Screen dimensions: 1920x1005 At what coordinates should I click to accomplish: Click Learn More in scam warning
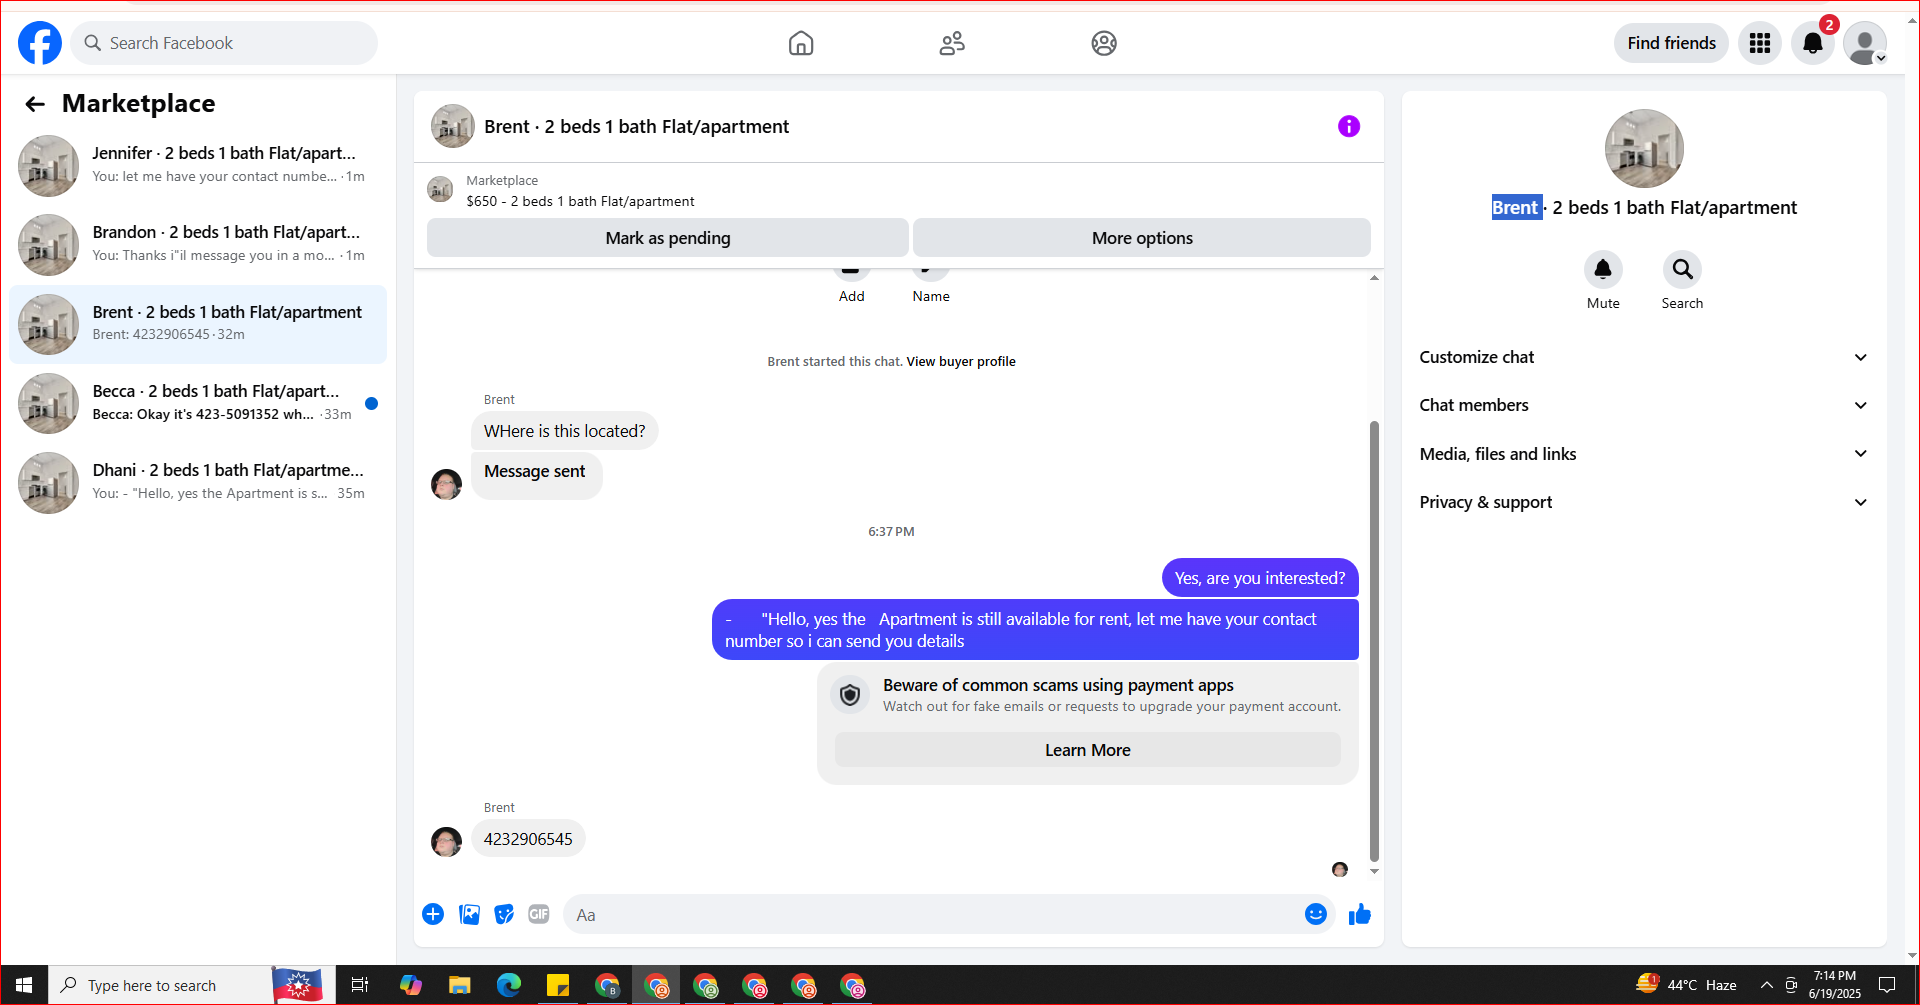[1088, 750]
